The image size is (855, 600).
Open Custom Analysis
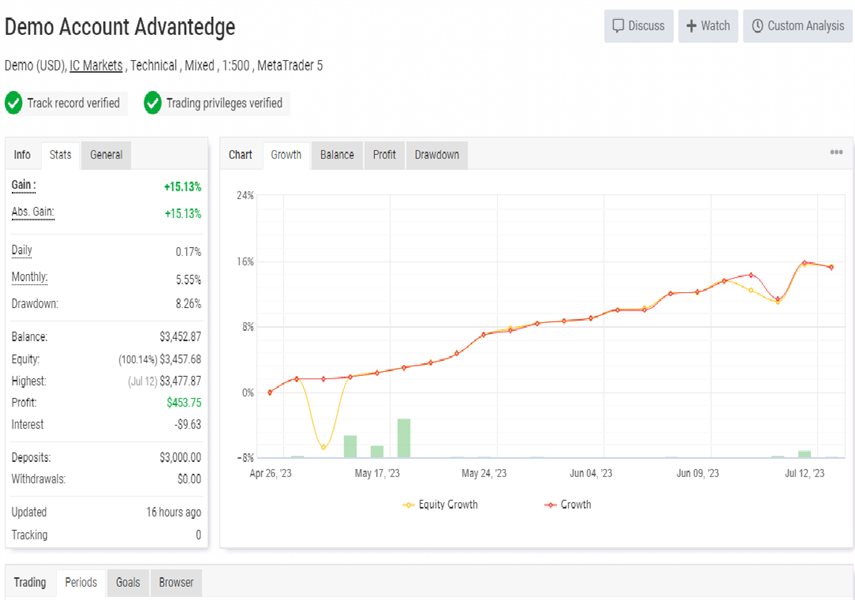click(797, 26)
